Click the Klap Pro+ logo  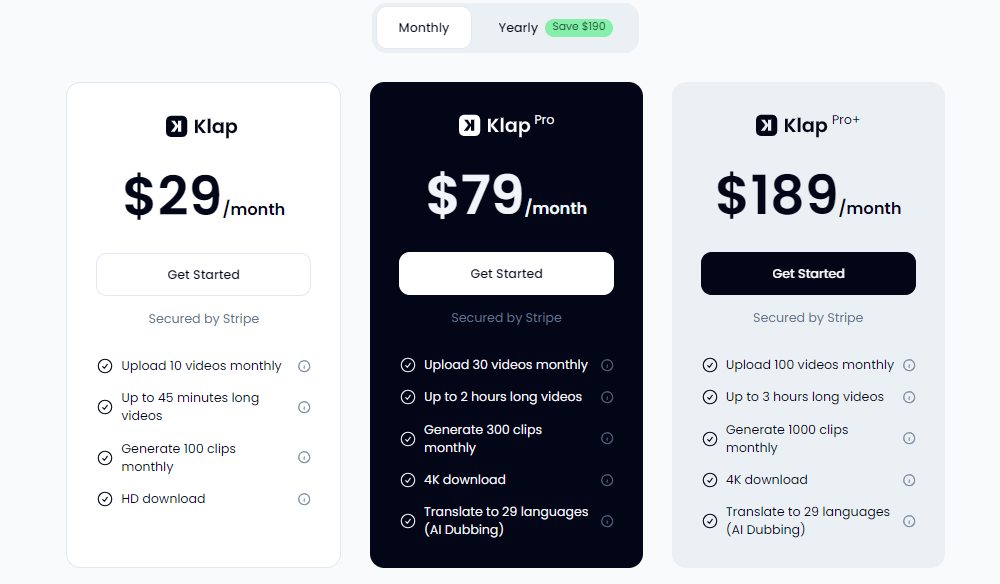[808, 125]
